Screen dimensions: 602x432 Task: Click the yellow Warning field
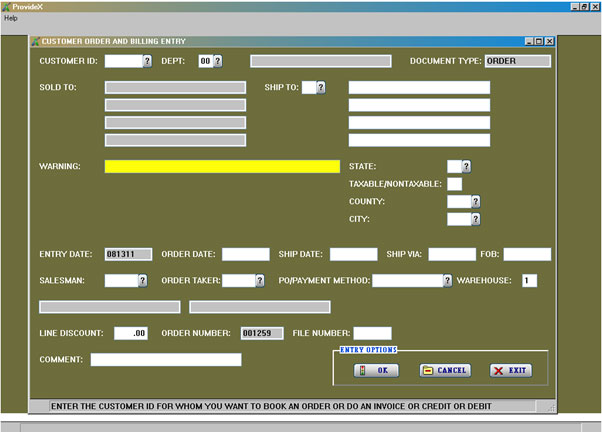(222, 166)
